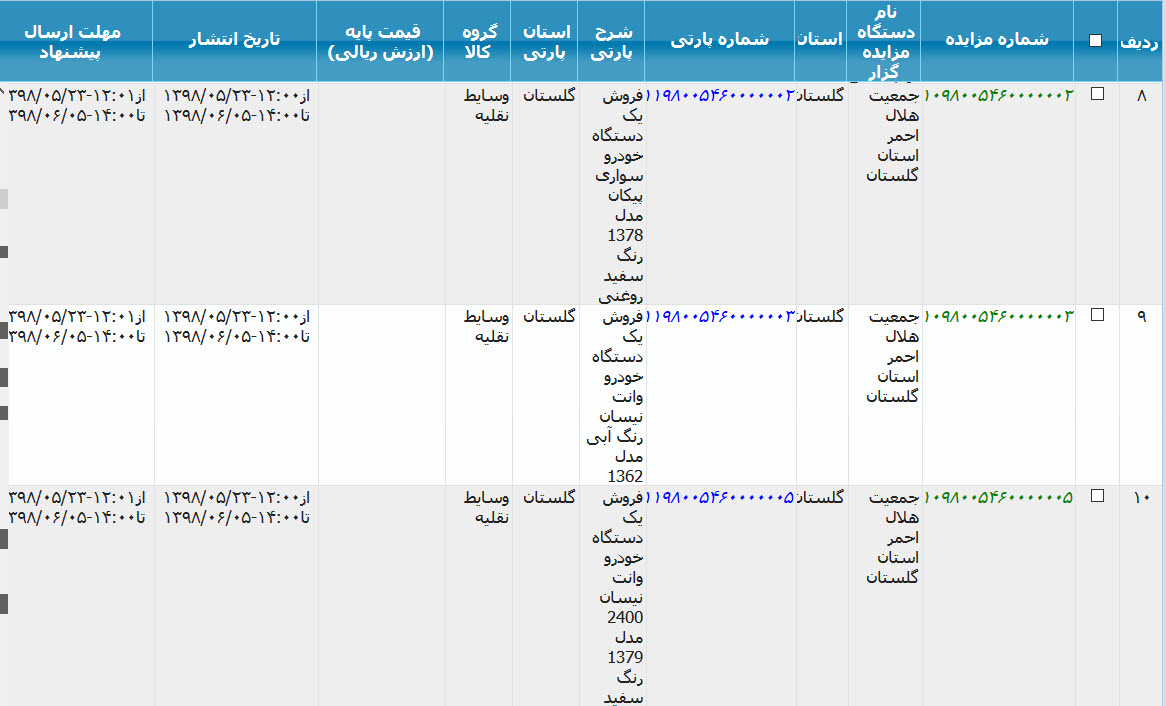Click the مهلت ارسال پیشنهاد column header

coord(75,41)
